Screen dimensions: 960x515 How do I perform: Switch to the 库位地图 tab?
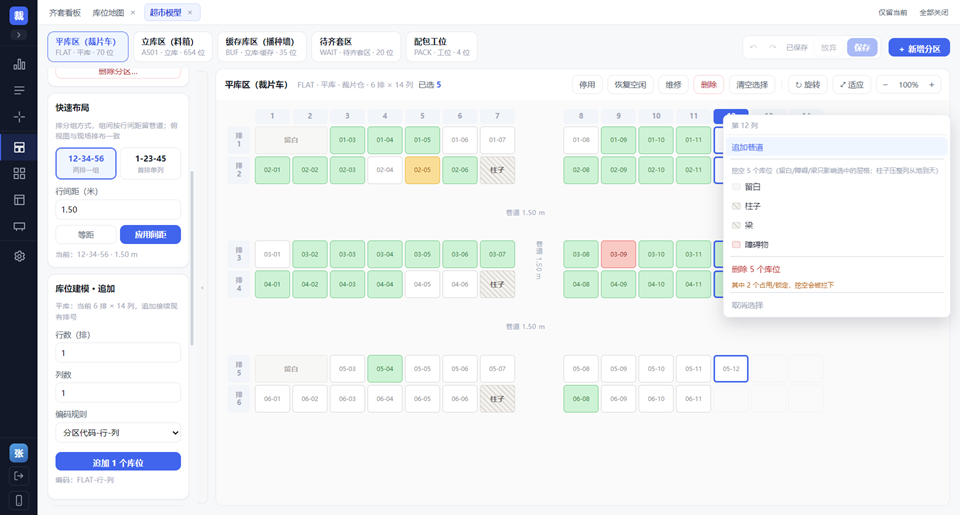tap(108, 12)
